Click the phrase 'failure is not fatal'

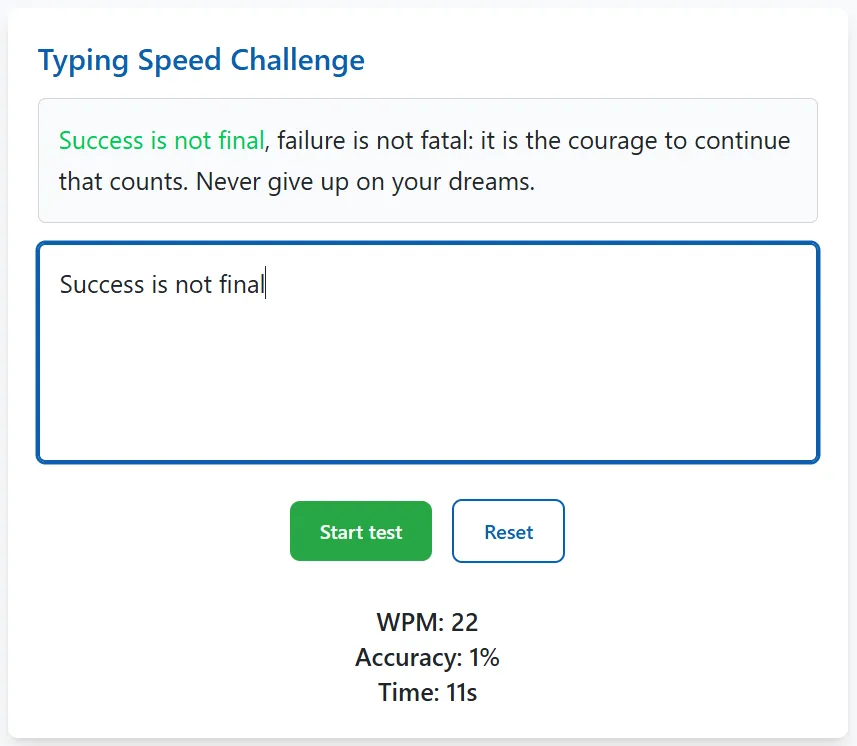click(372, 141)
